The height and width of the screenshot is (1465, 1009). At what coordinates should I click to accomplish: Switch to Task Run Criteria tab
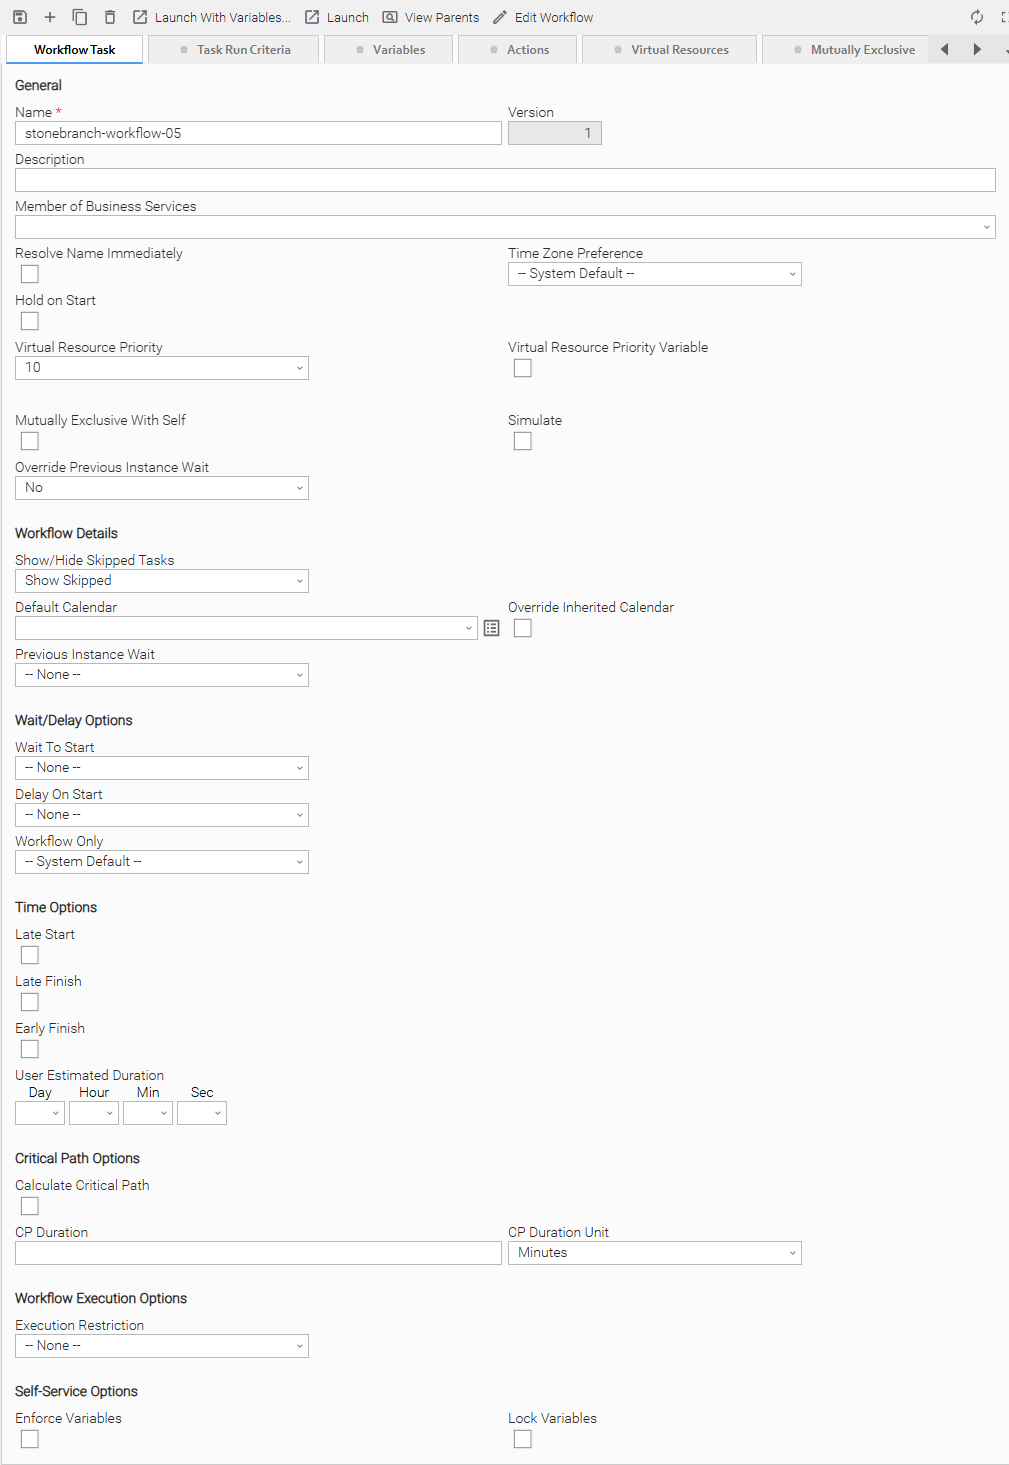point(234,50)
